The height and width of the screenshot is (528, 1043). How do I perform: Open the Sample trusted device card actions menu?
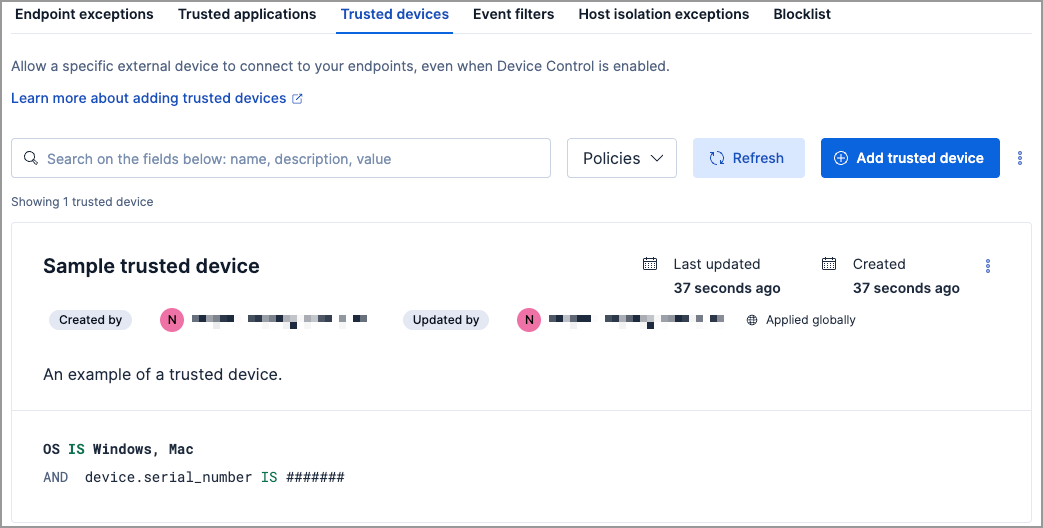click(x=988, y=266)
